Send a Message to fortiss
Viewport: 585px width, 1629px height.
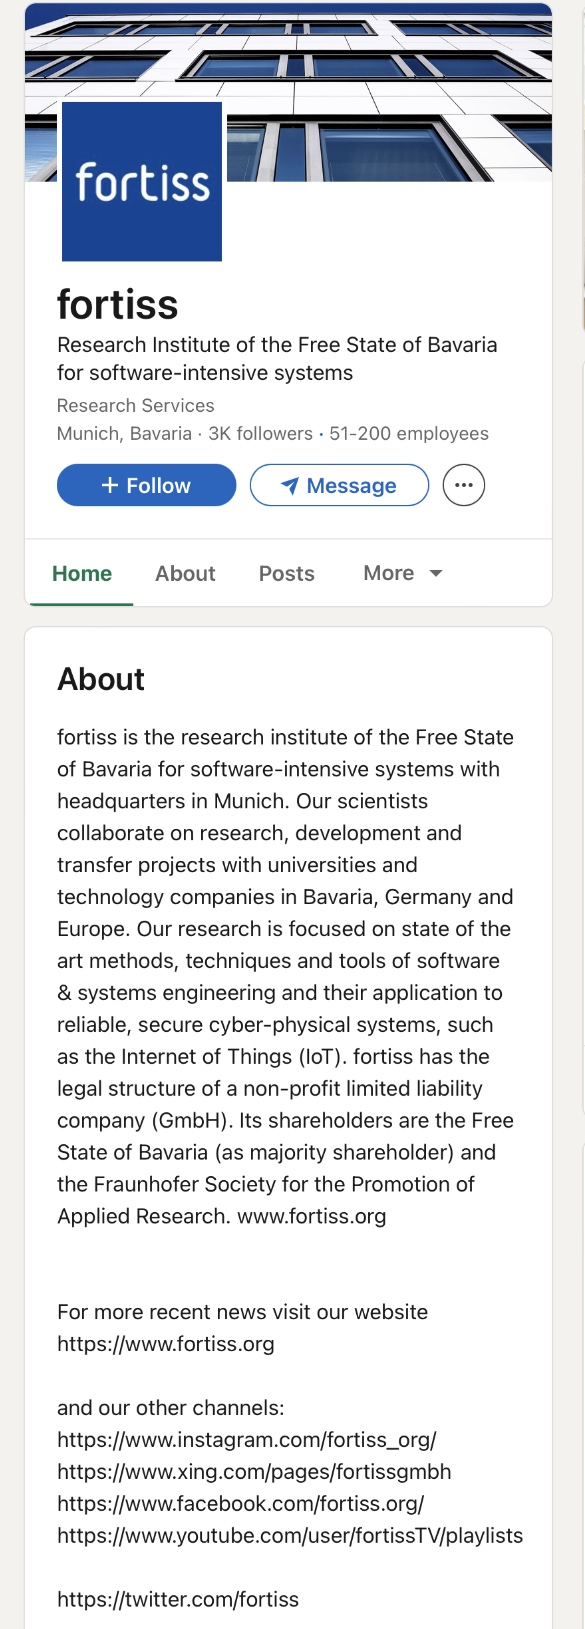tap(339, 485)
